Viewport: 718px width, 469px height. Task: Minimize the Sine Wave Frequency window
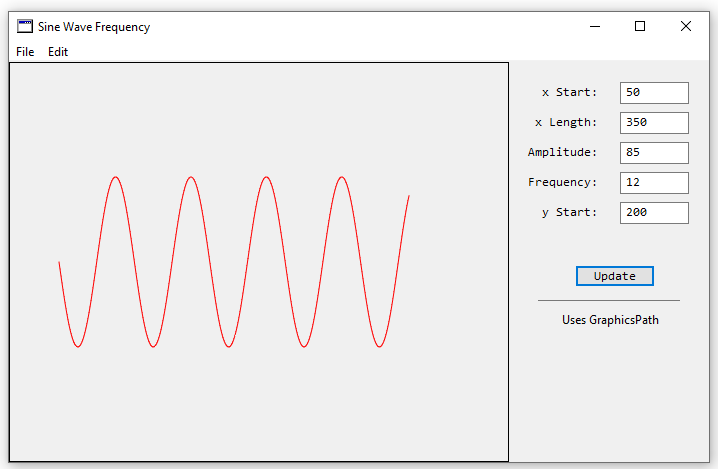point(594,27)
